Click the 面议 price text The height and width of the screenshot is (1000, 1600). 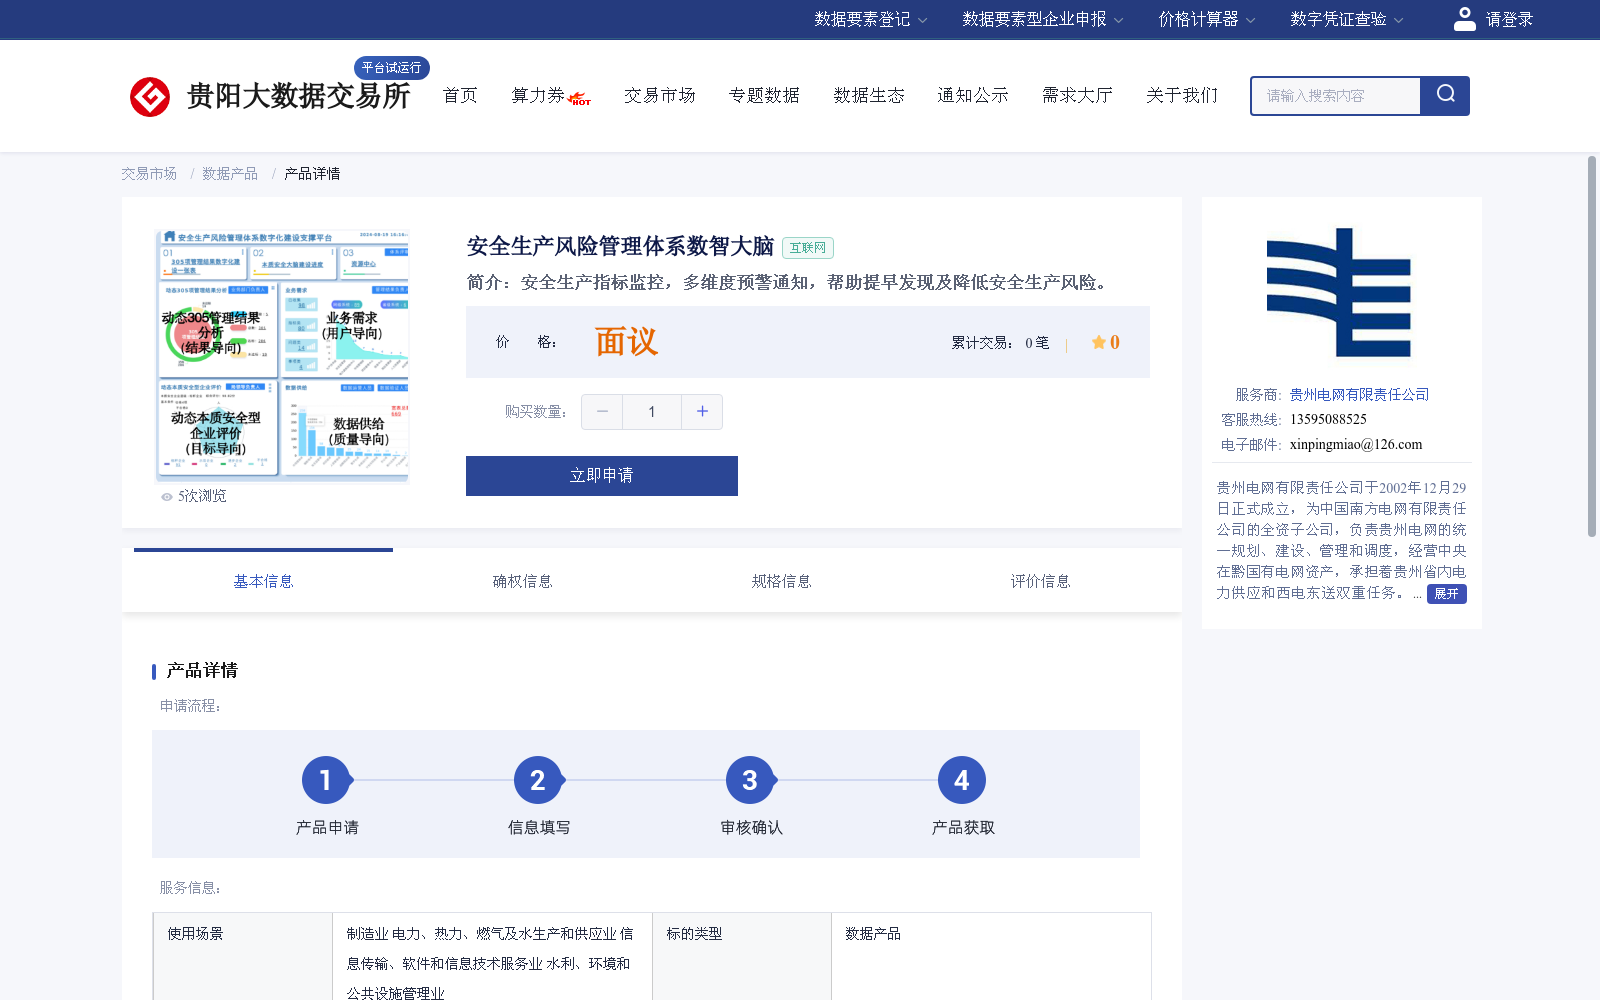point(626,342)
